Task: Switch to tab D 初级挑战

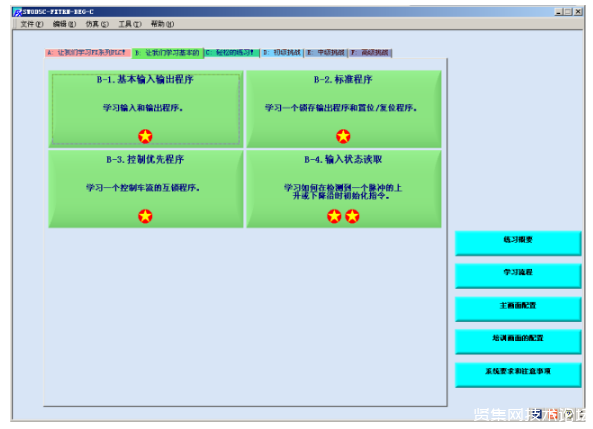Action: [x=283, y=53]
